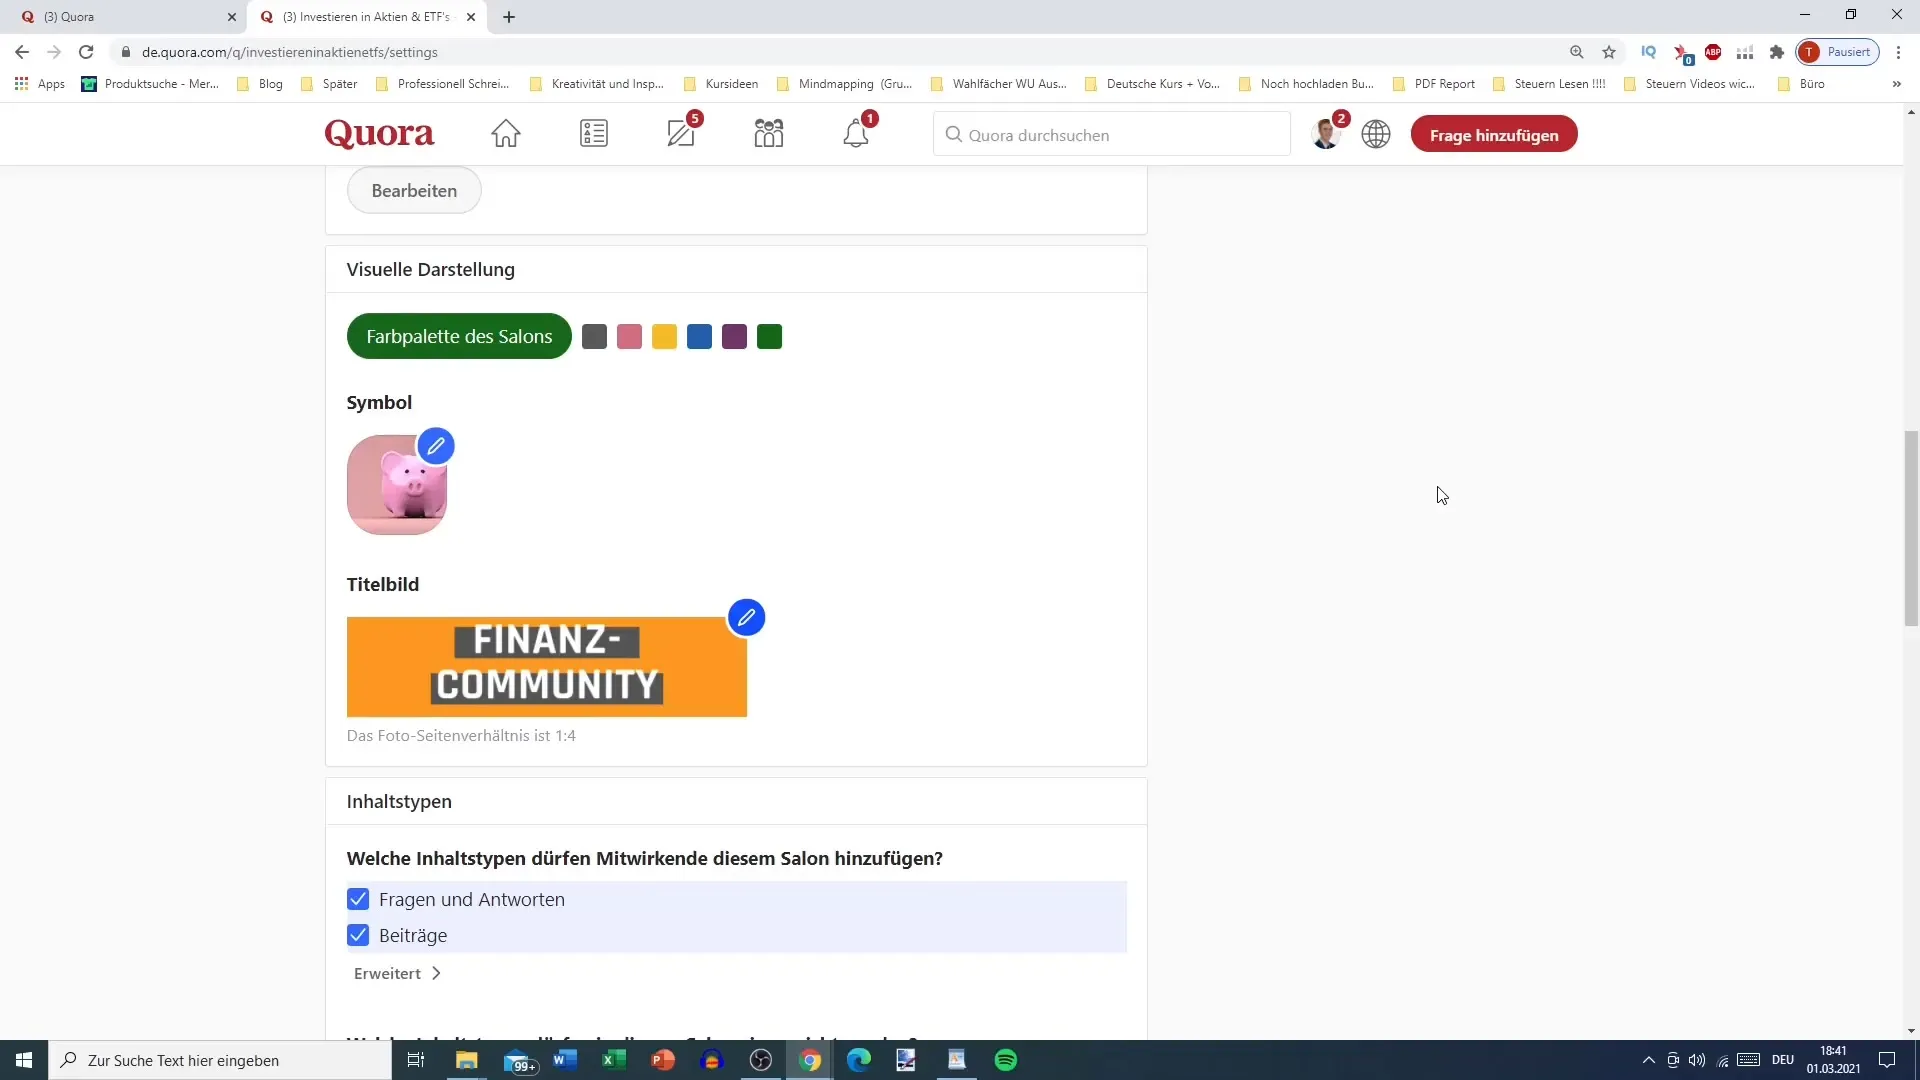This screenshot has height=1080, width=1920.
Task: Go back in browser history
Action: point(22,52)
